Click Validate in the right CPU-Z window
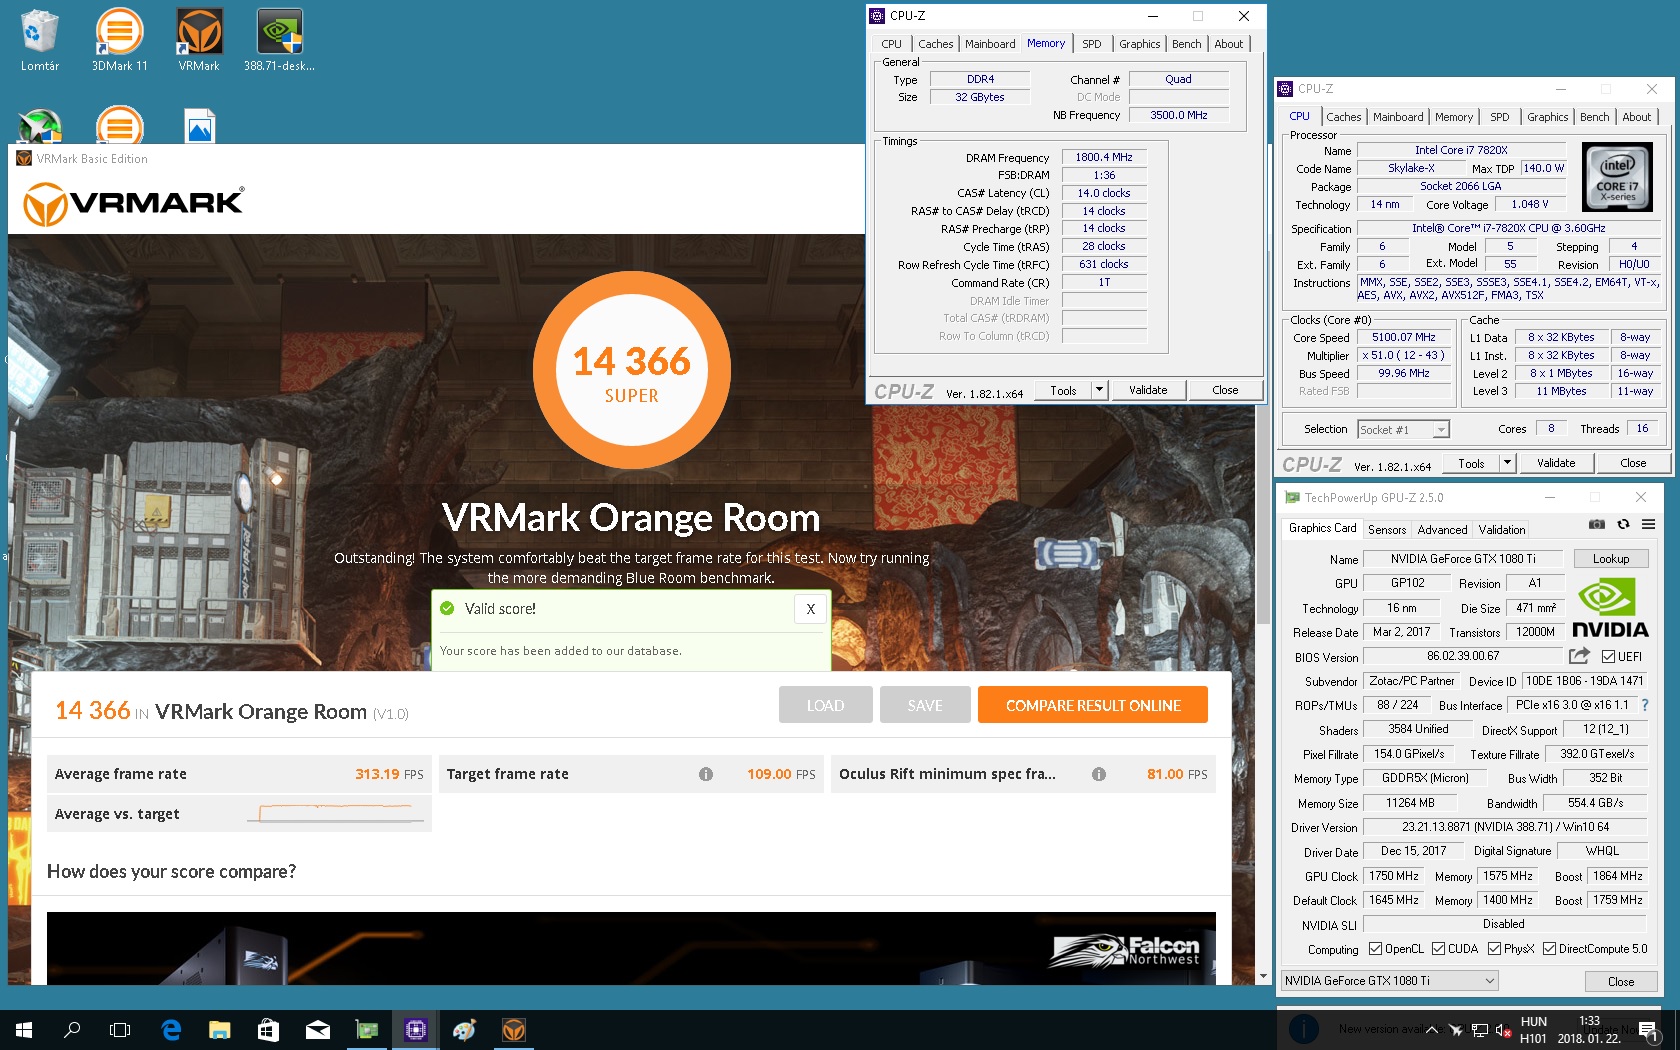The height and width of the screenshot is (1050, 1680). pos(1556,463)
